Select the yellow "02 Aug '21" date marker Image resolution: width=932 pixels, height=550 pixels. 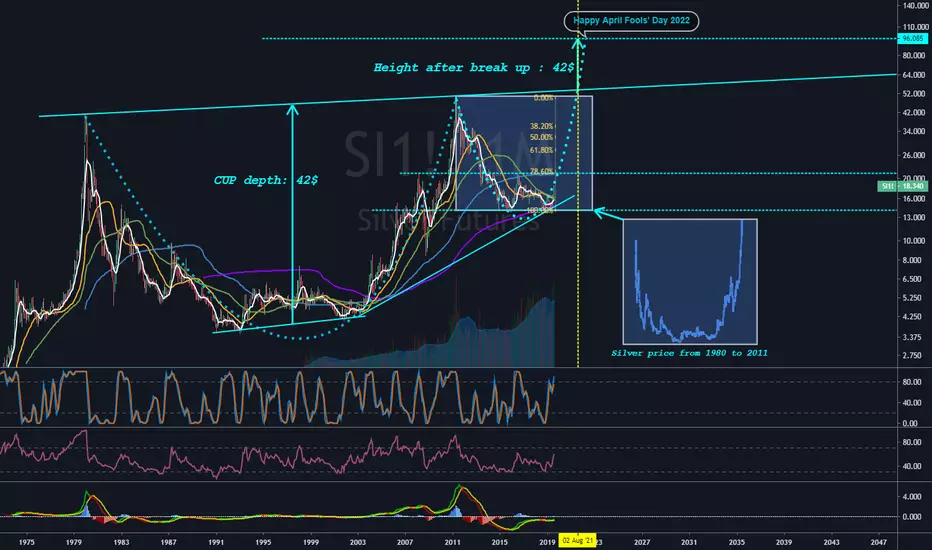[578, 540]
